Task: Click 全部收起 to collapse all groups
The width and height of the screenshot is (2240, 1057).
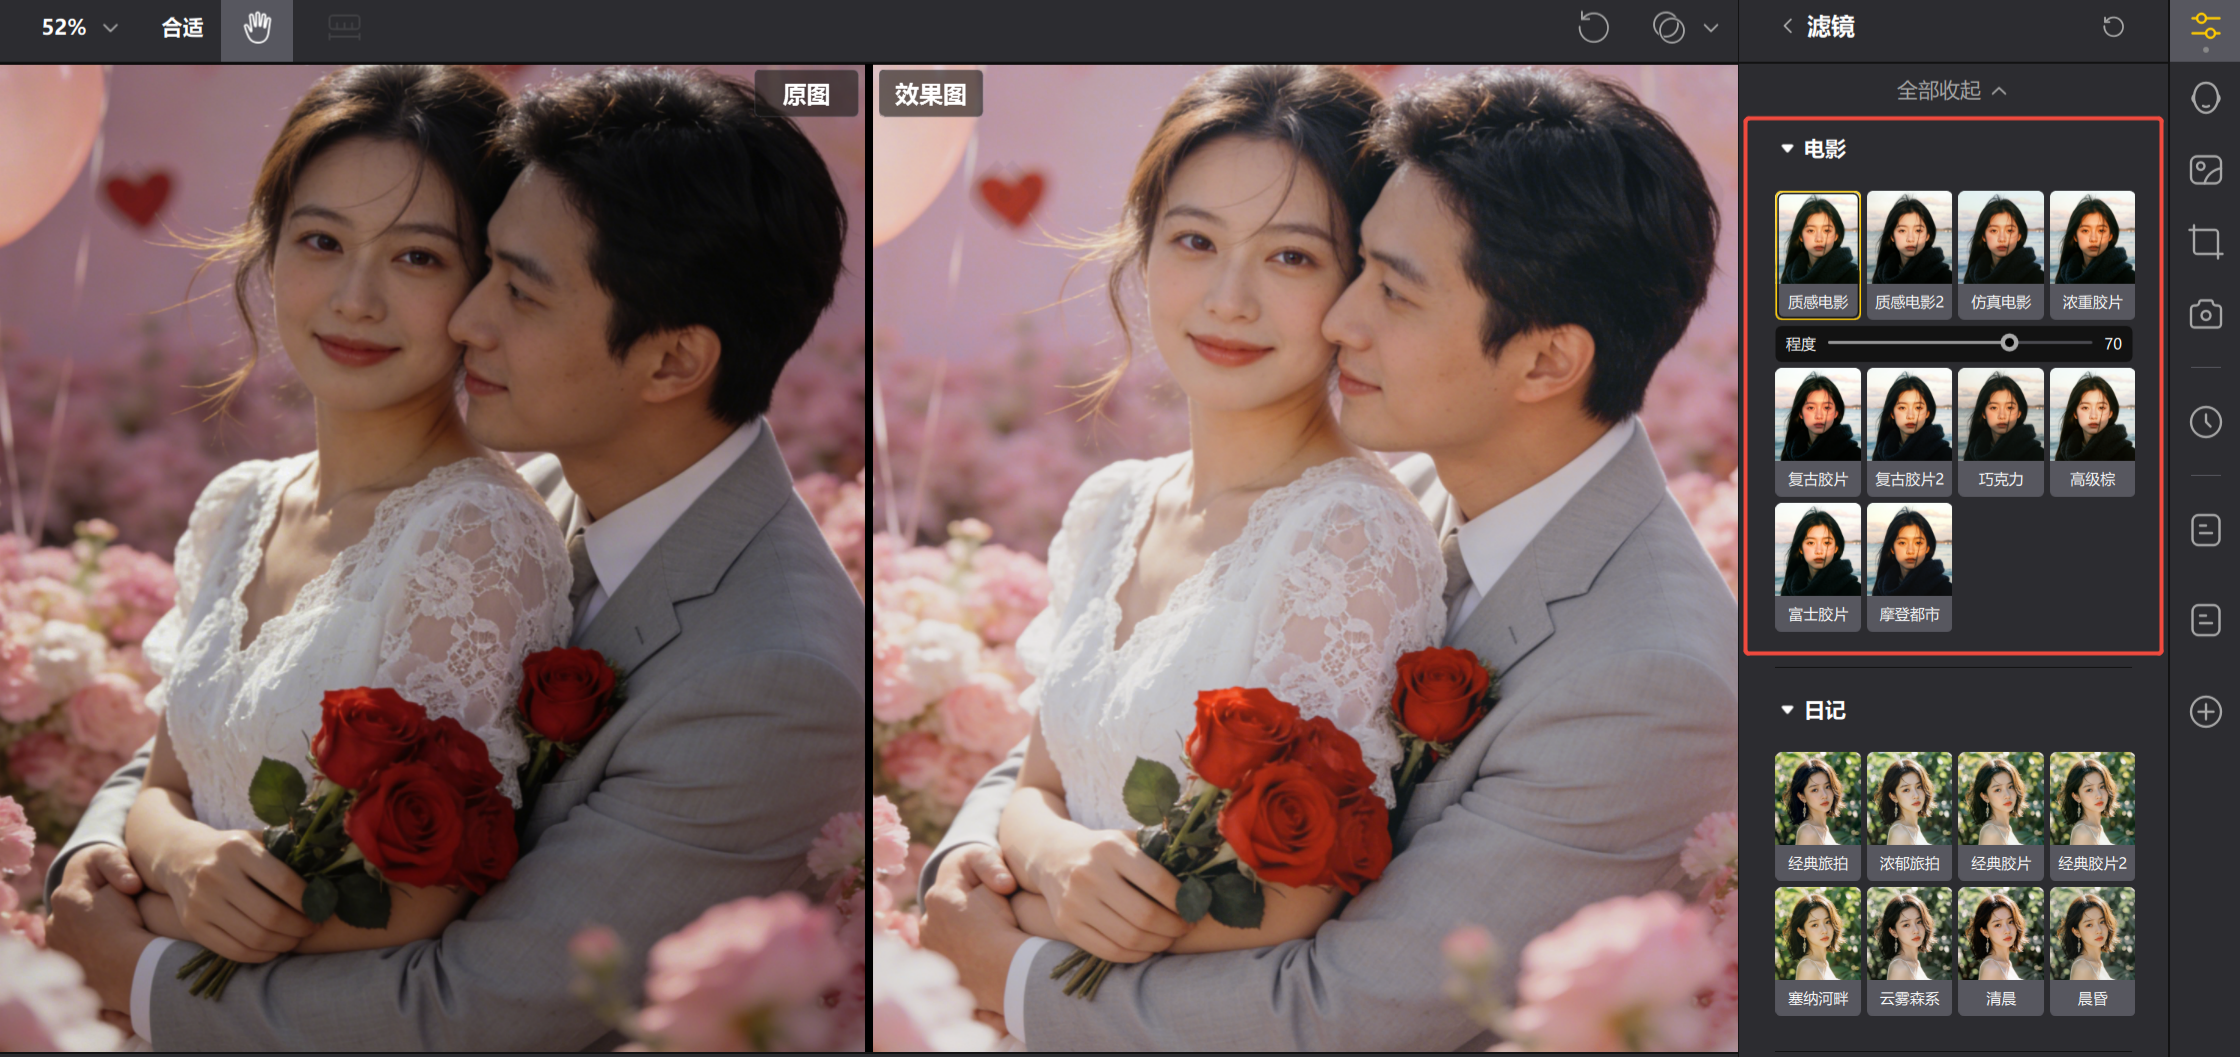Action: tap(1951, 91)
